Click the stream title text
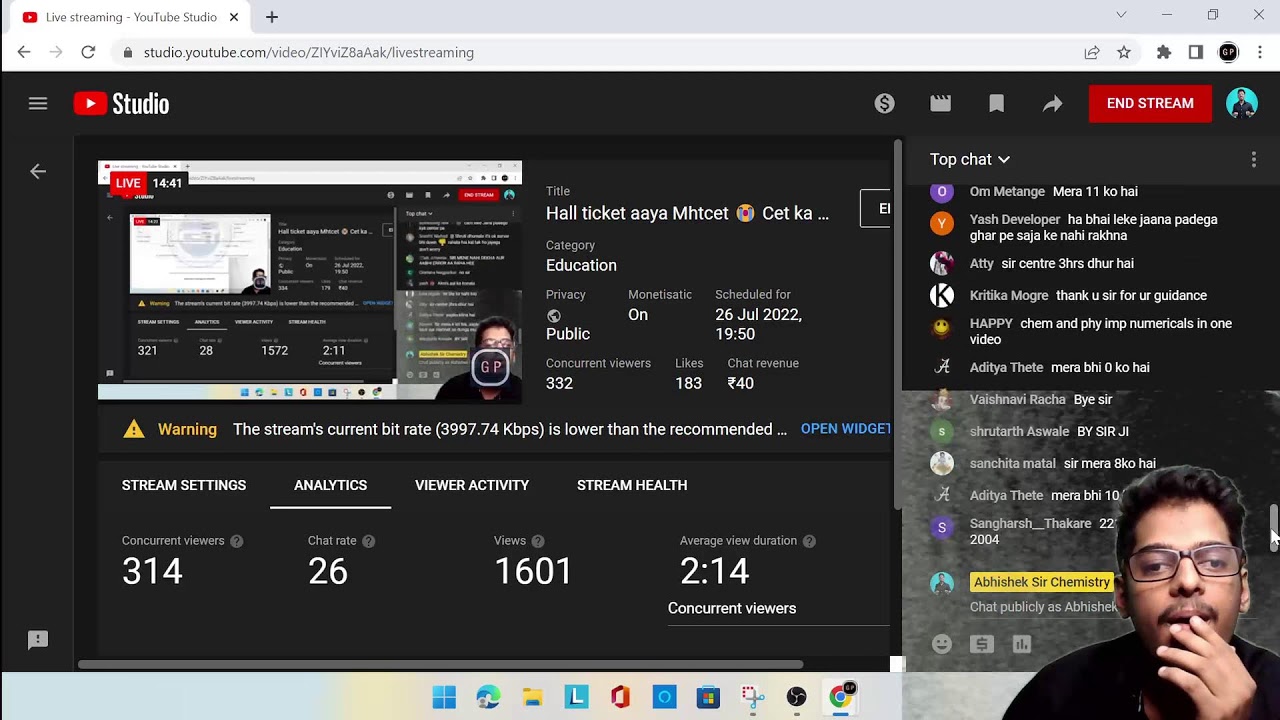The width and height of the screenshot is (1280, 720). coord(687,213)
